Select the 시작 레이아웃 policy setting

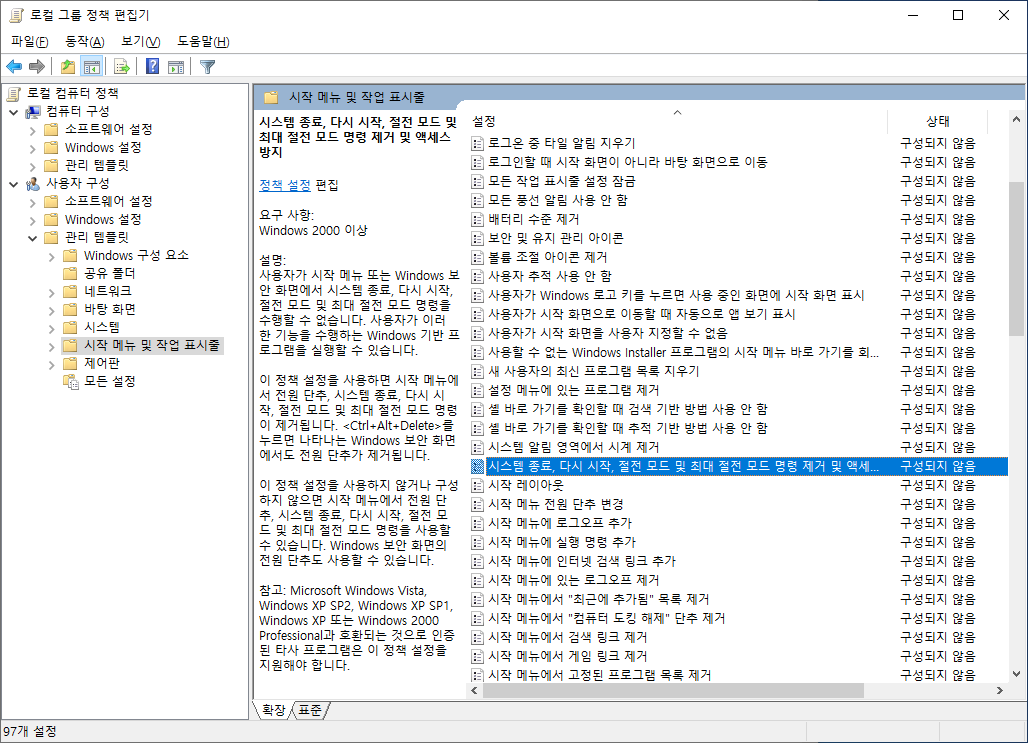(526, 485)
